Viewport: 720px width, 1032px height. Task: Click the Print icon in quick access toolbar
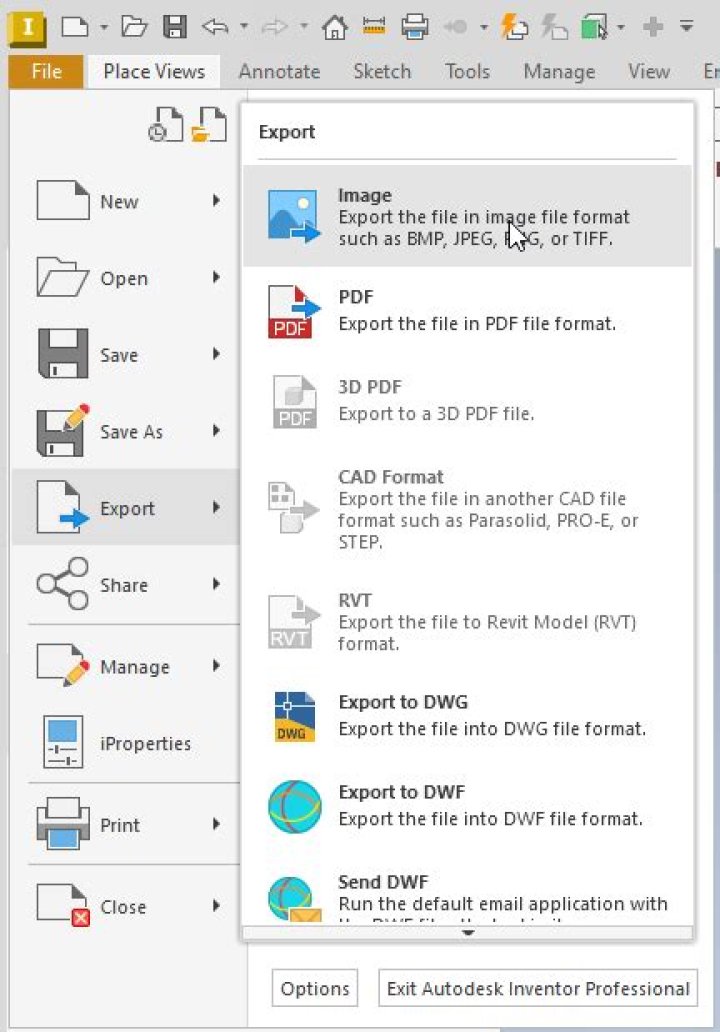tap(415, 27)
